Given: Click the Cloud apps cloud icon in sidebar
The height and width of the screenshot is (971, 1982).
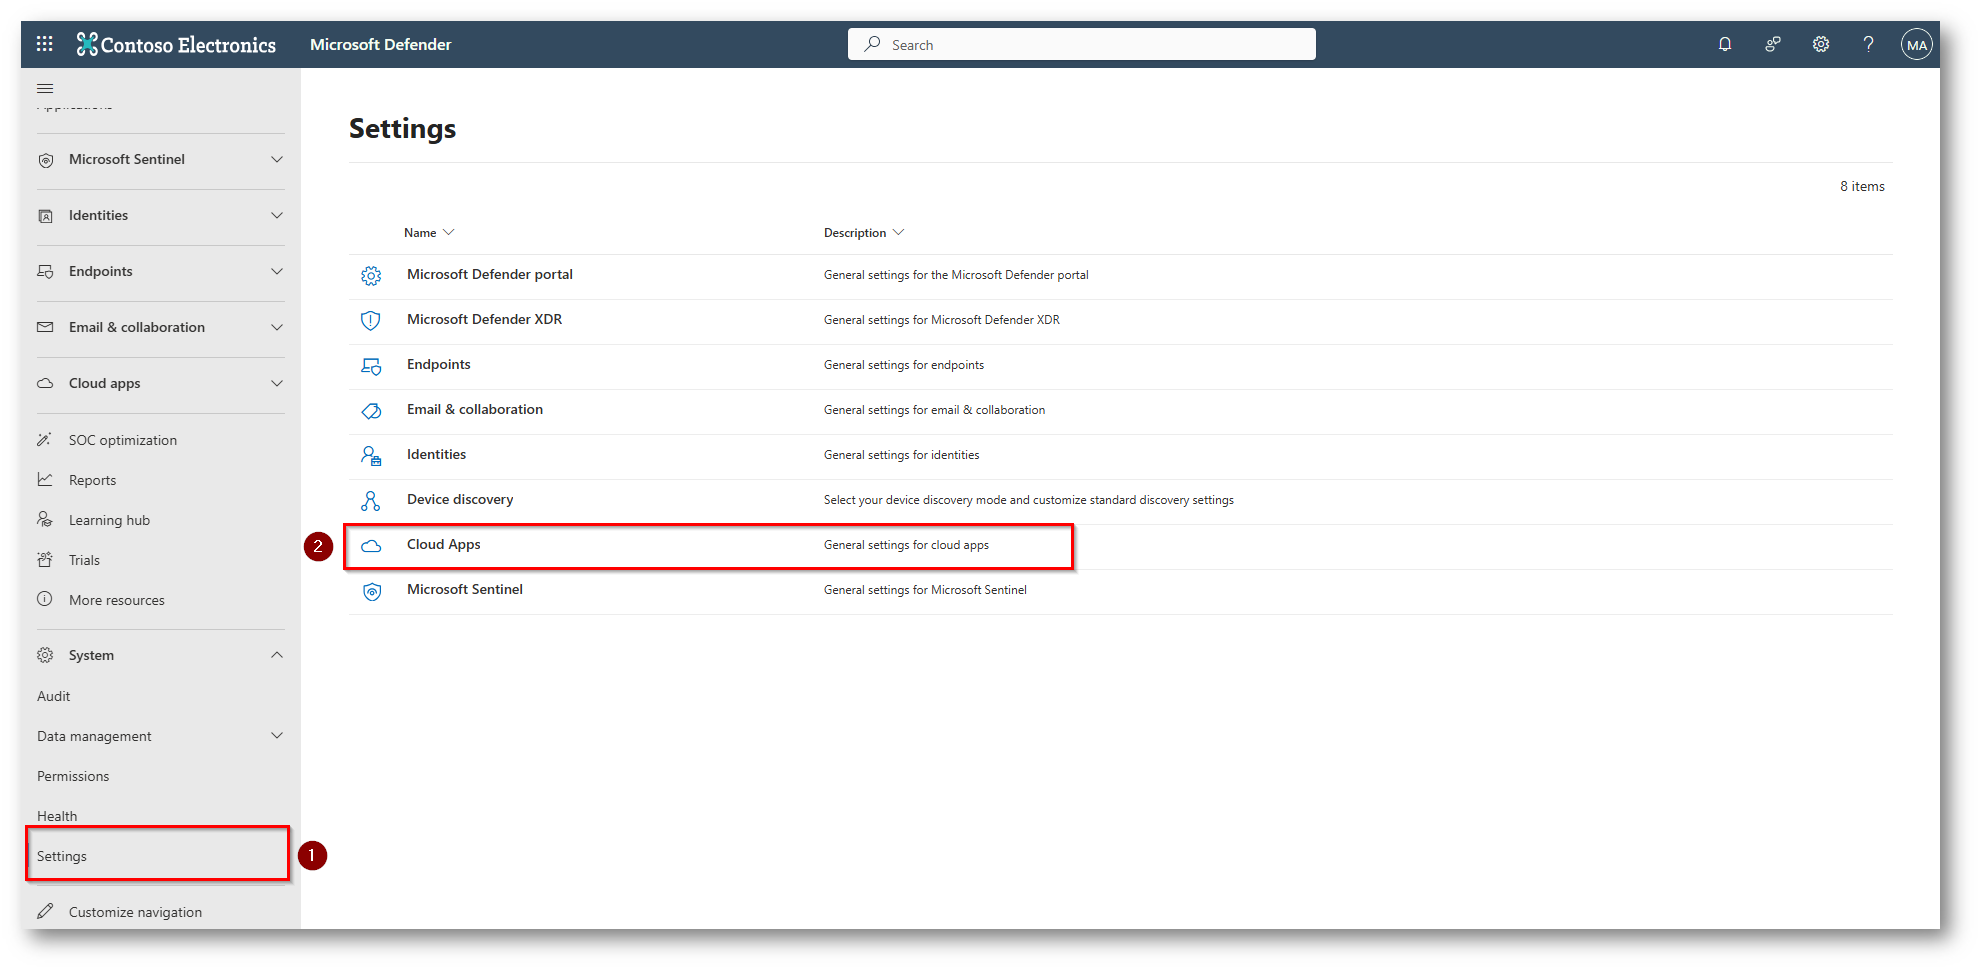Looking at the screenshot, I should (x=45, y=383).
